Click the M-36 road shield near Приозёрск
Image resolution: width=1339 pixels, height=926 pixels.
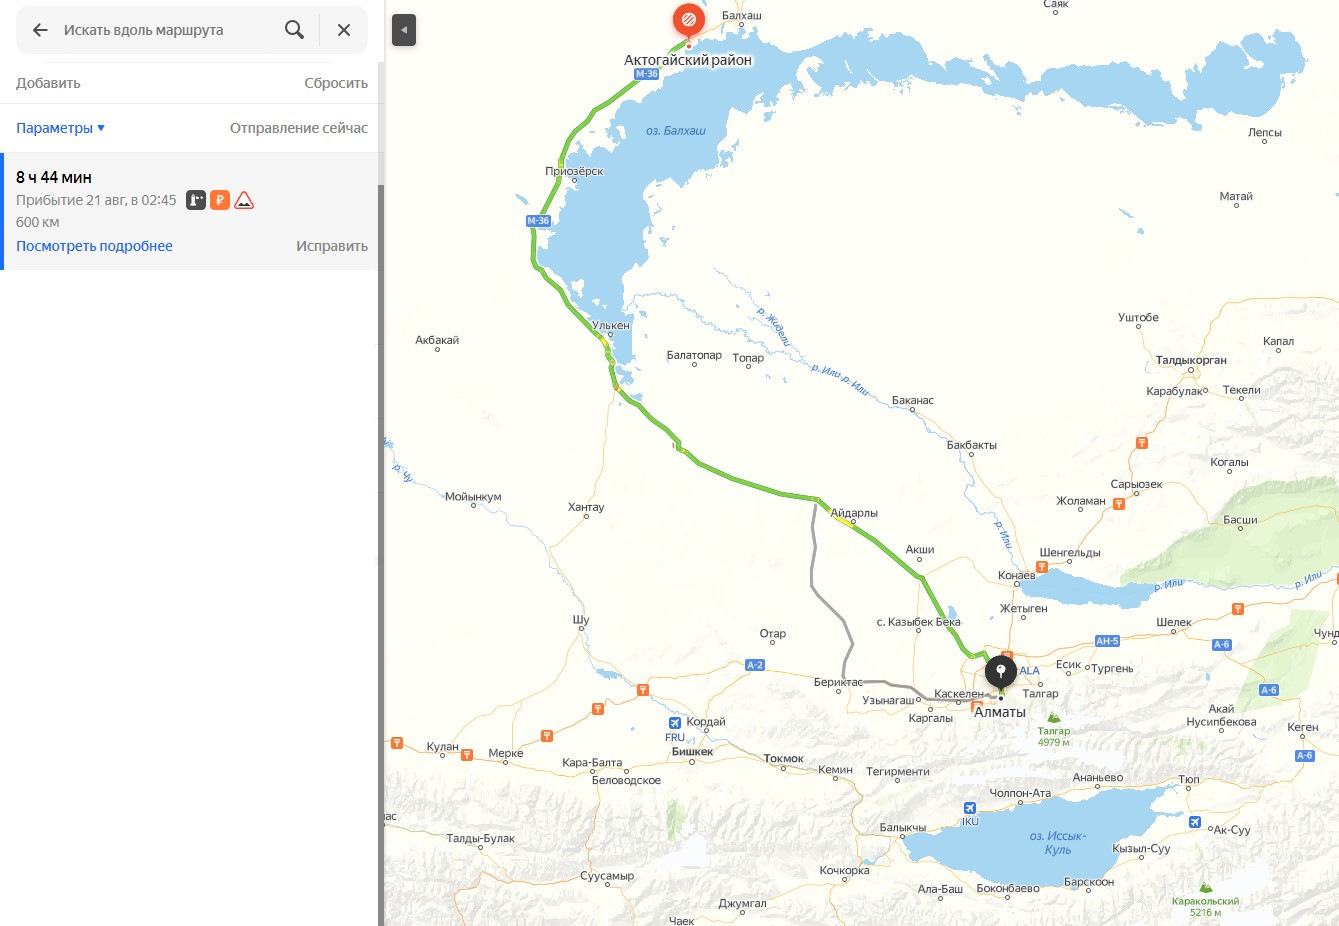[538, 220]
